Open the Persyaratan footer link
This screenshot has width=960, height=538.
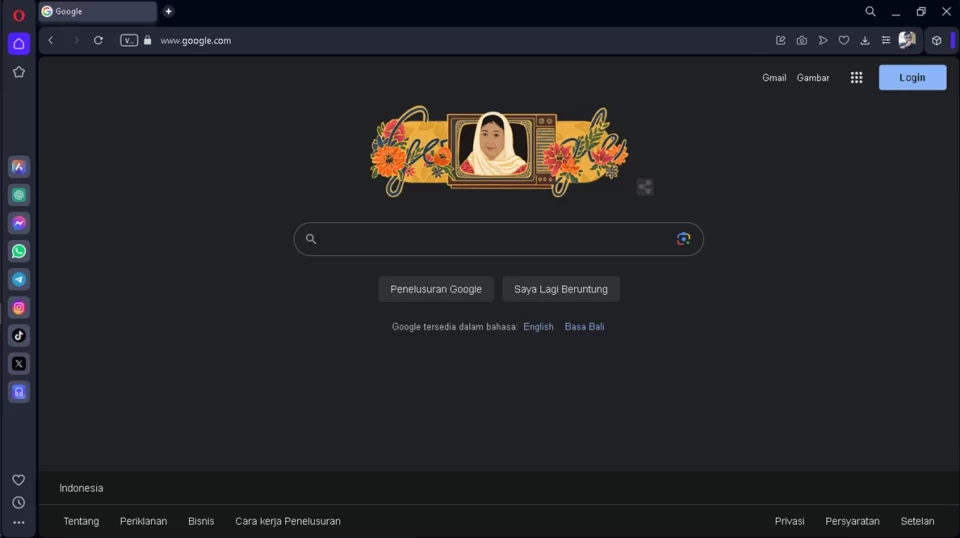(852, 521)
